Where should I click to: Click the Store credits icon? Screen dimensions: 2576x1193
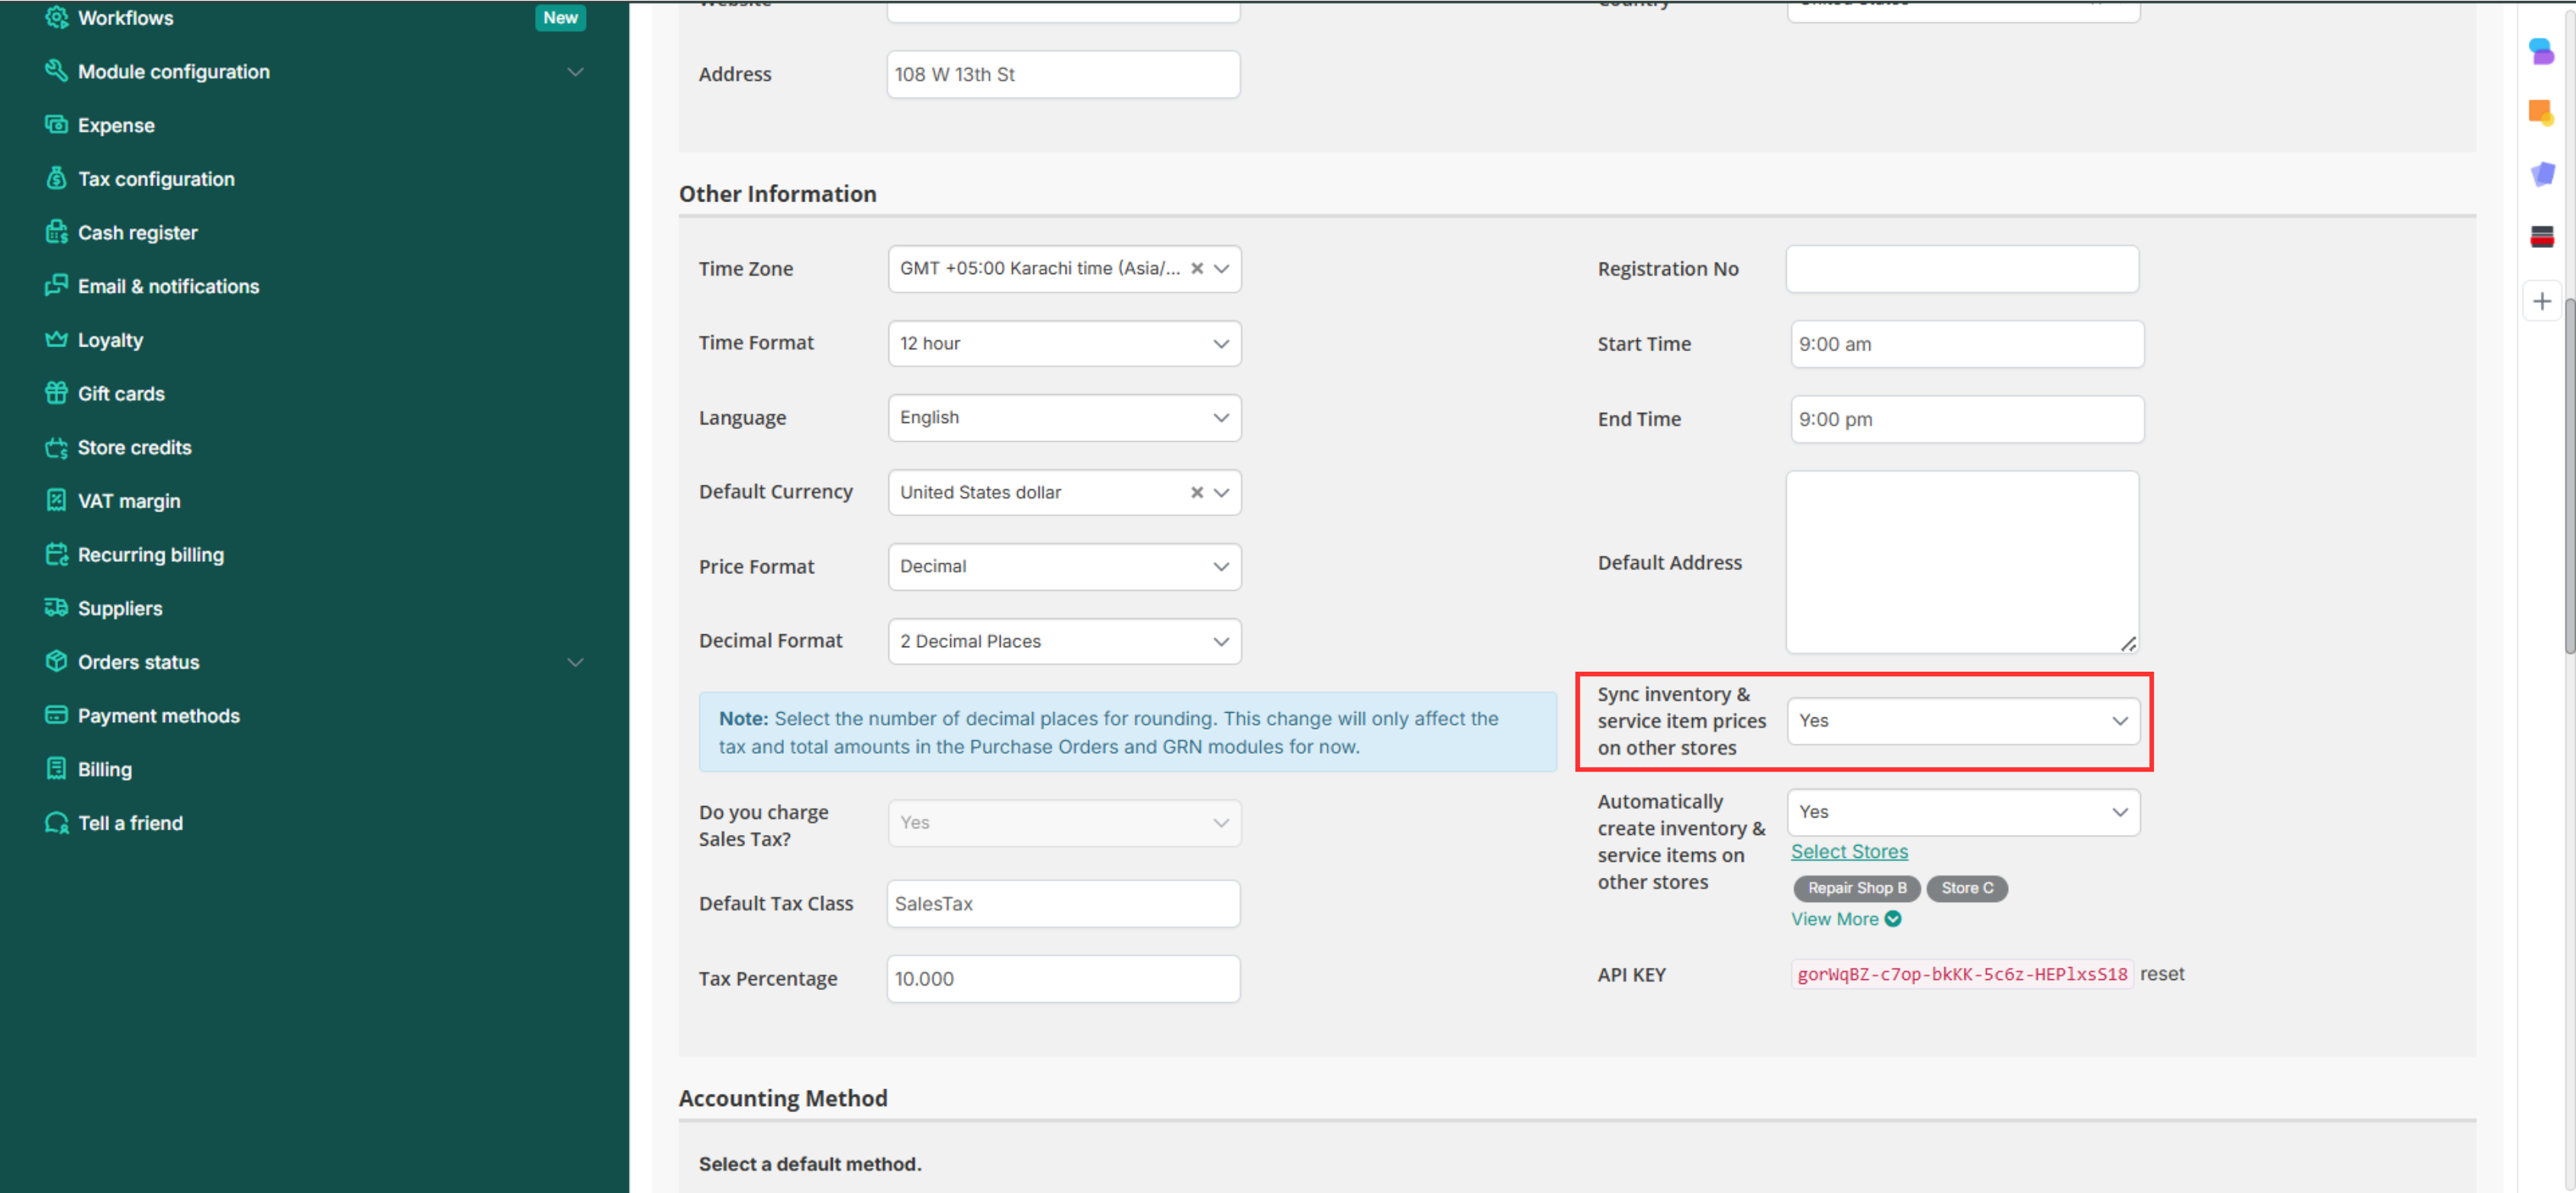tap(56, 447)
